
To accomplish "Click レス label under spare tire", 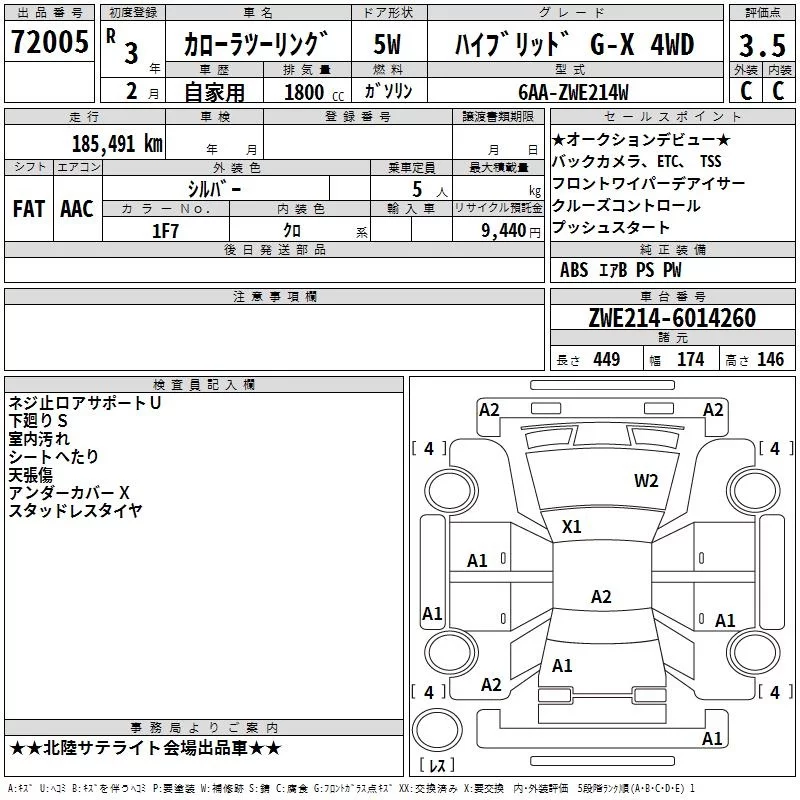I will (x=437, y=765).
